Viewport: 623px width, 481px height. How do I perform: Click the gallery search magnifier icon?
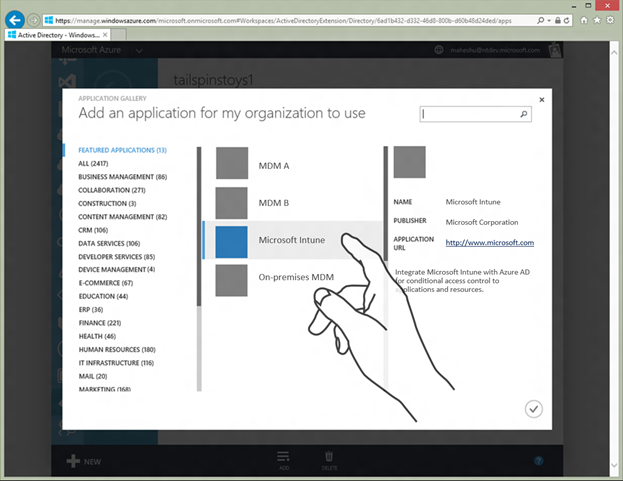[524, 114]
